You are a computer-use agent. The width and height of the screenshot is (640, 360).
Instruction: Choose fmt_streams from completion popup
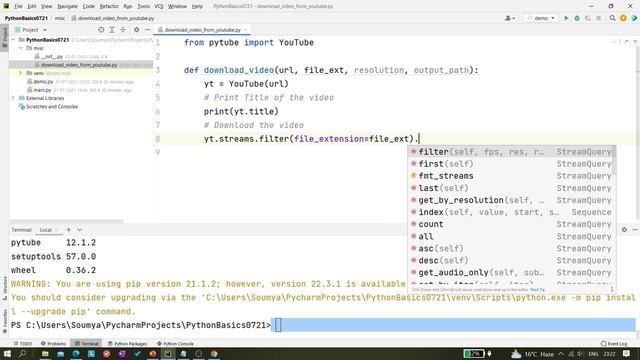click(511, 176)
